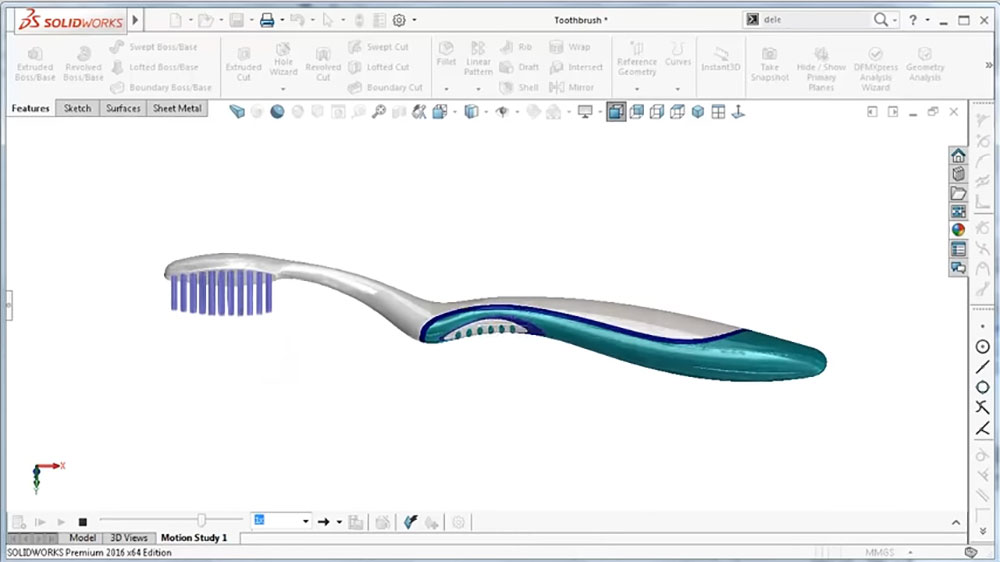Screen dimensions: 1000x562
Task: Launch the DFMXpress Analysis Wizard
Action: tap(876, 68)
